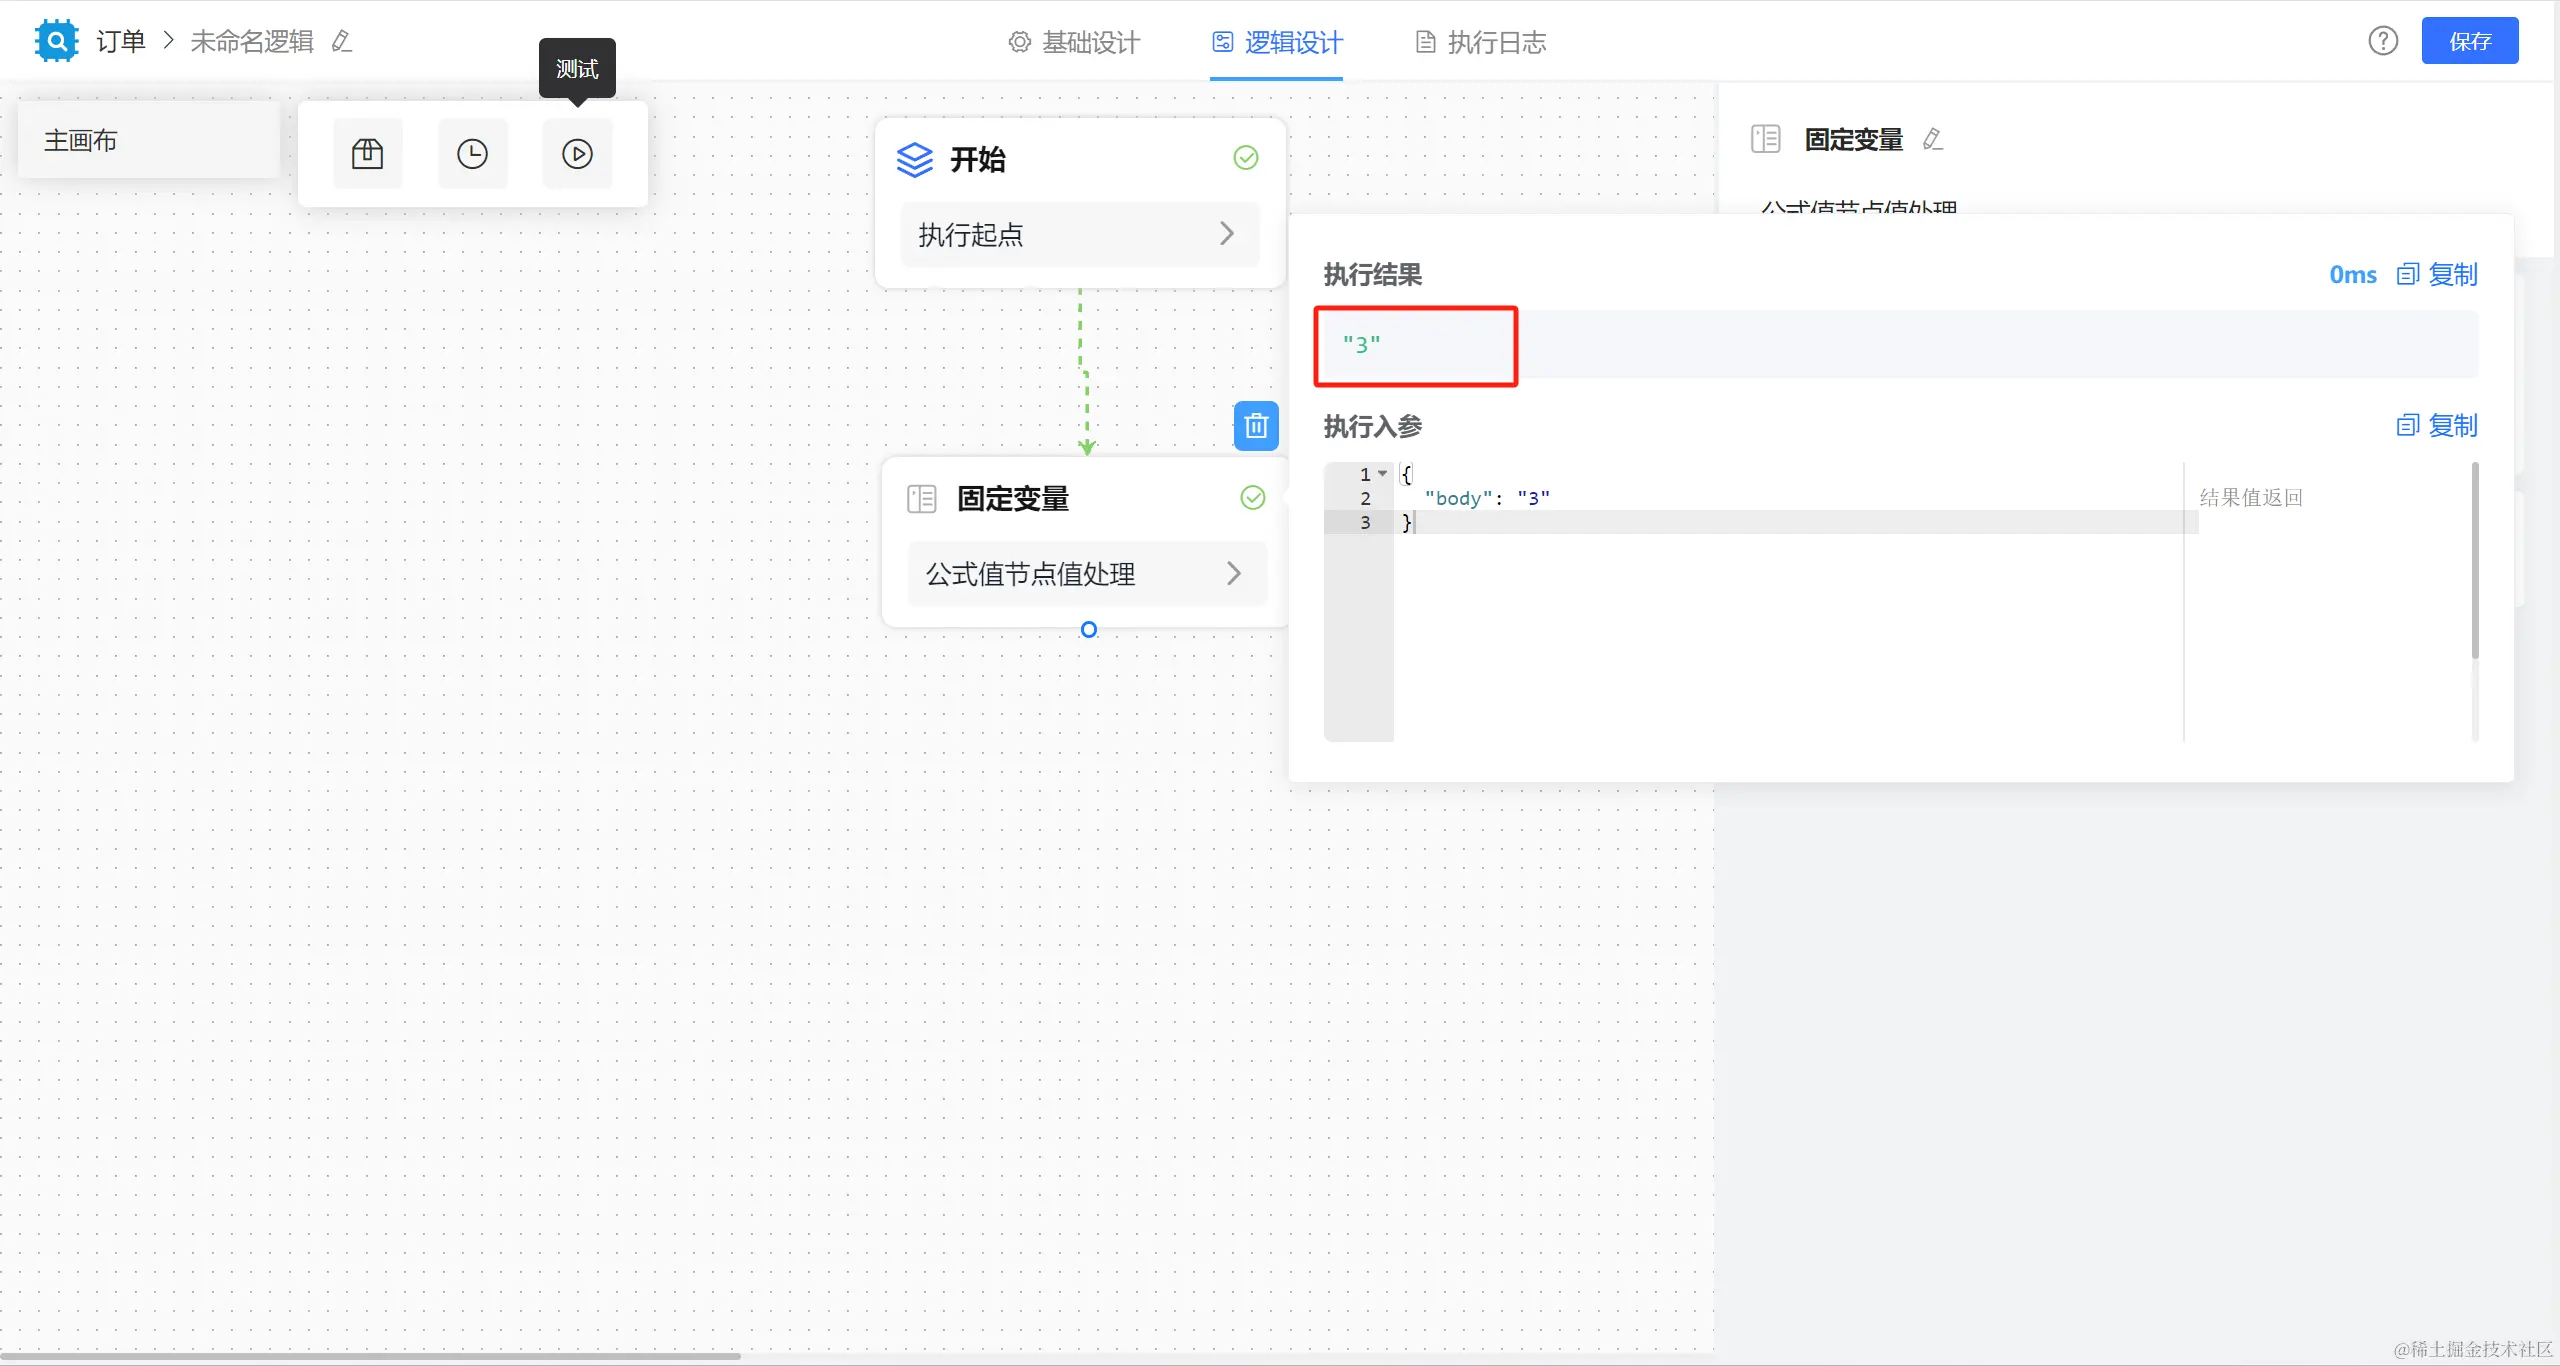Open the 执行日志 tab

pyautogui.click(x=1481, y=42)
